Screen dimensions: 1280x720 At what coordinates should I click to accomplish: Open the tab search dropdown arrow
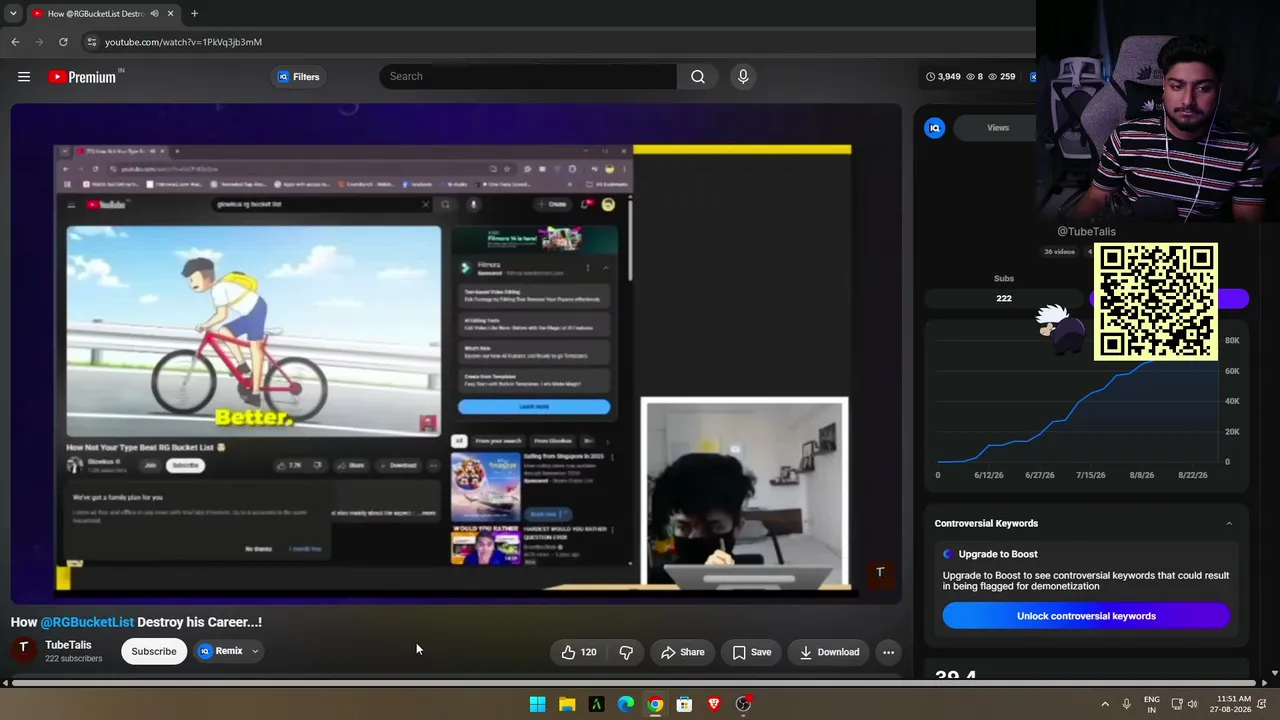tap(13, 14)
